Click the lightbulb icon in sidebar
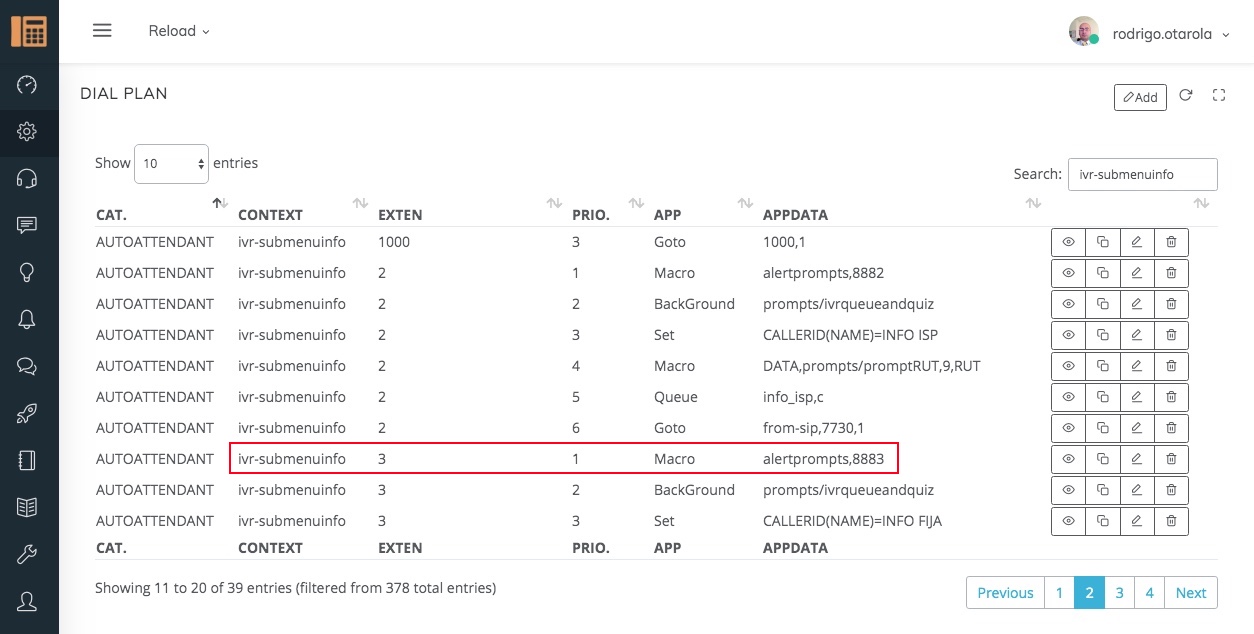The height and width of the screenshot is (634, 1254). [28, 272]
